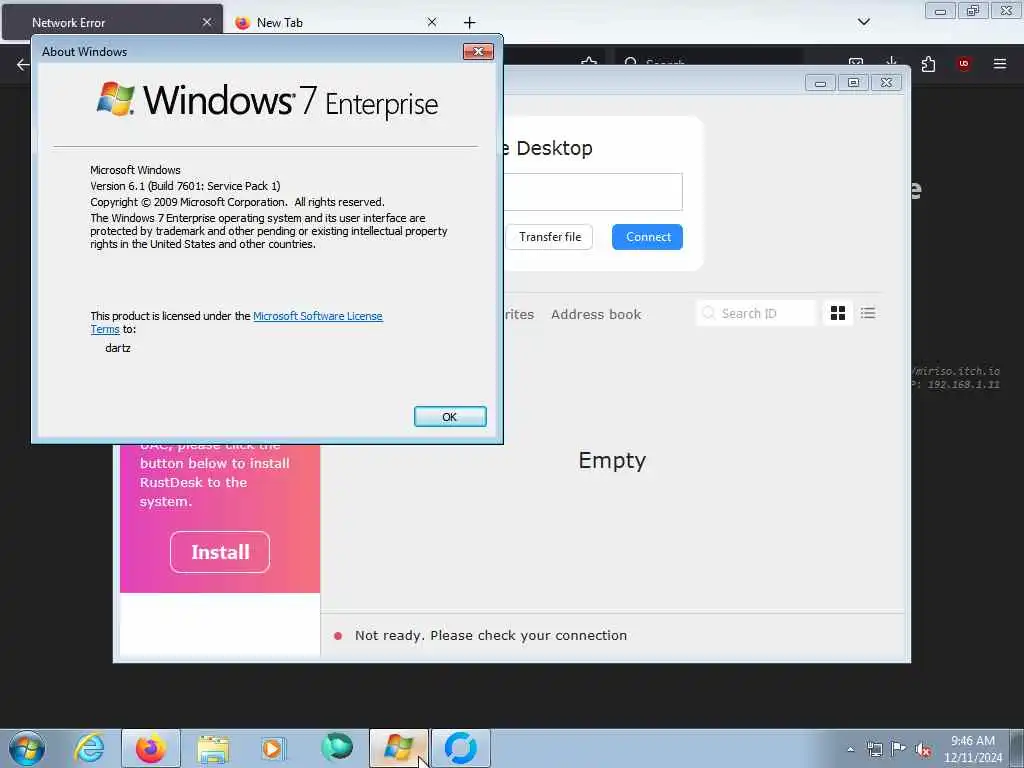Switch to RustDesk using its taskbar icon

pyautogui.click(x=460, y=748)
